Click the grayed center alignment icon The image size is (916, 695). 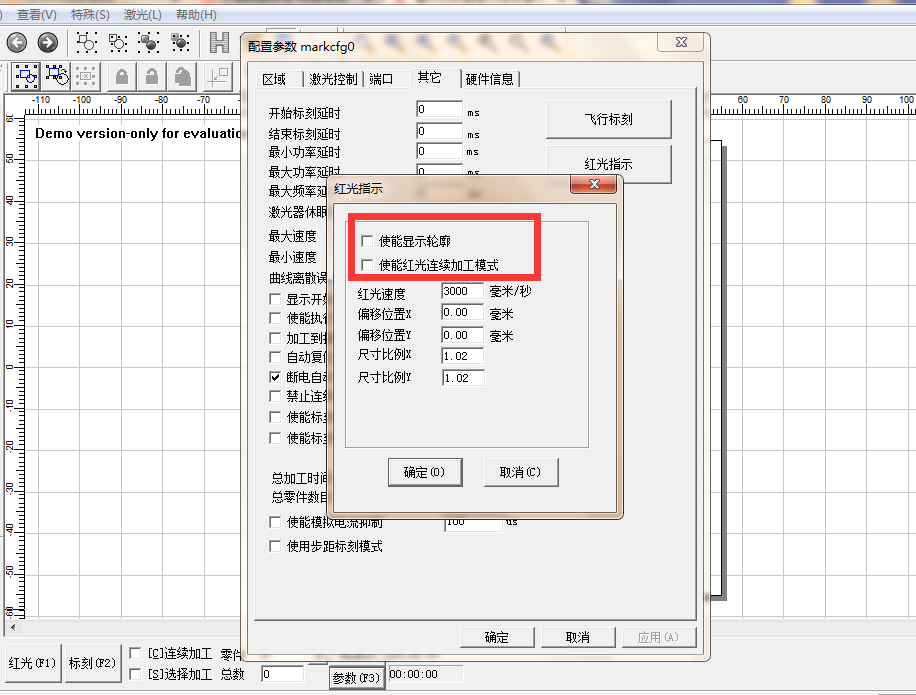point(86,77)
